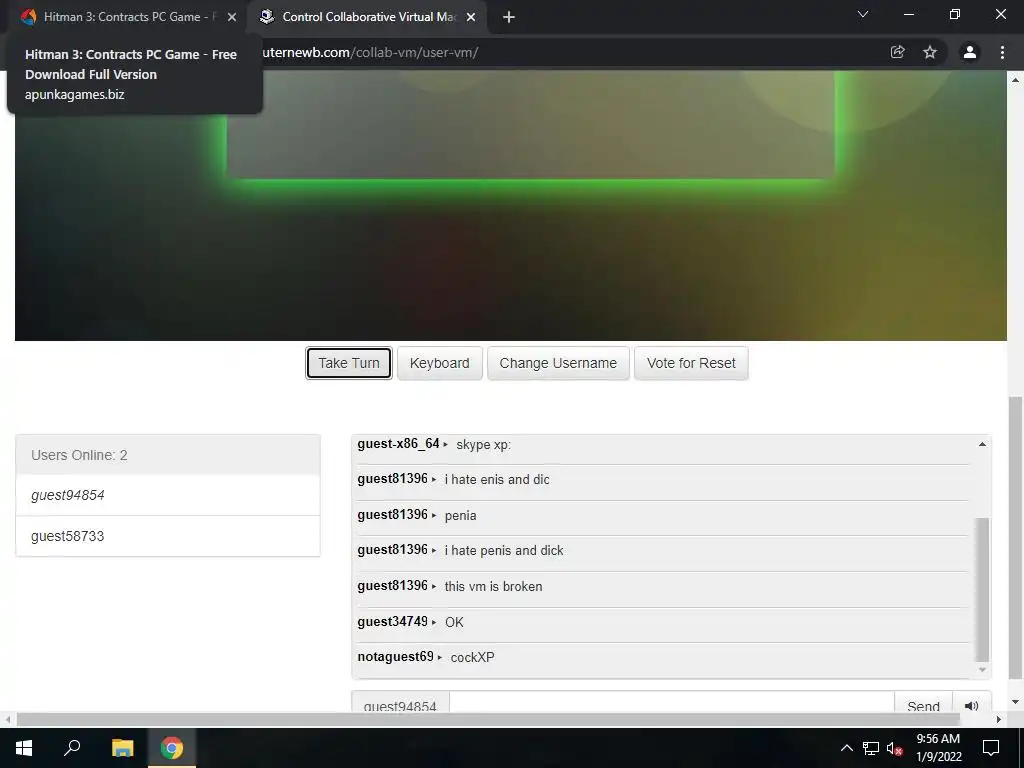Click the address bar URL
Viewport: 1024px width, 768px height.
[x=370, y=52]
